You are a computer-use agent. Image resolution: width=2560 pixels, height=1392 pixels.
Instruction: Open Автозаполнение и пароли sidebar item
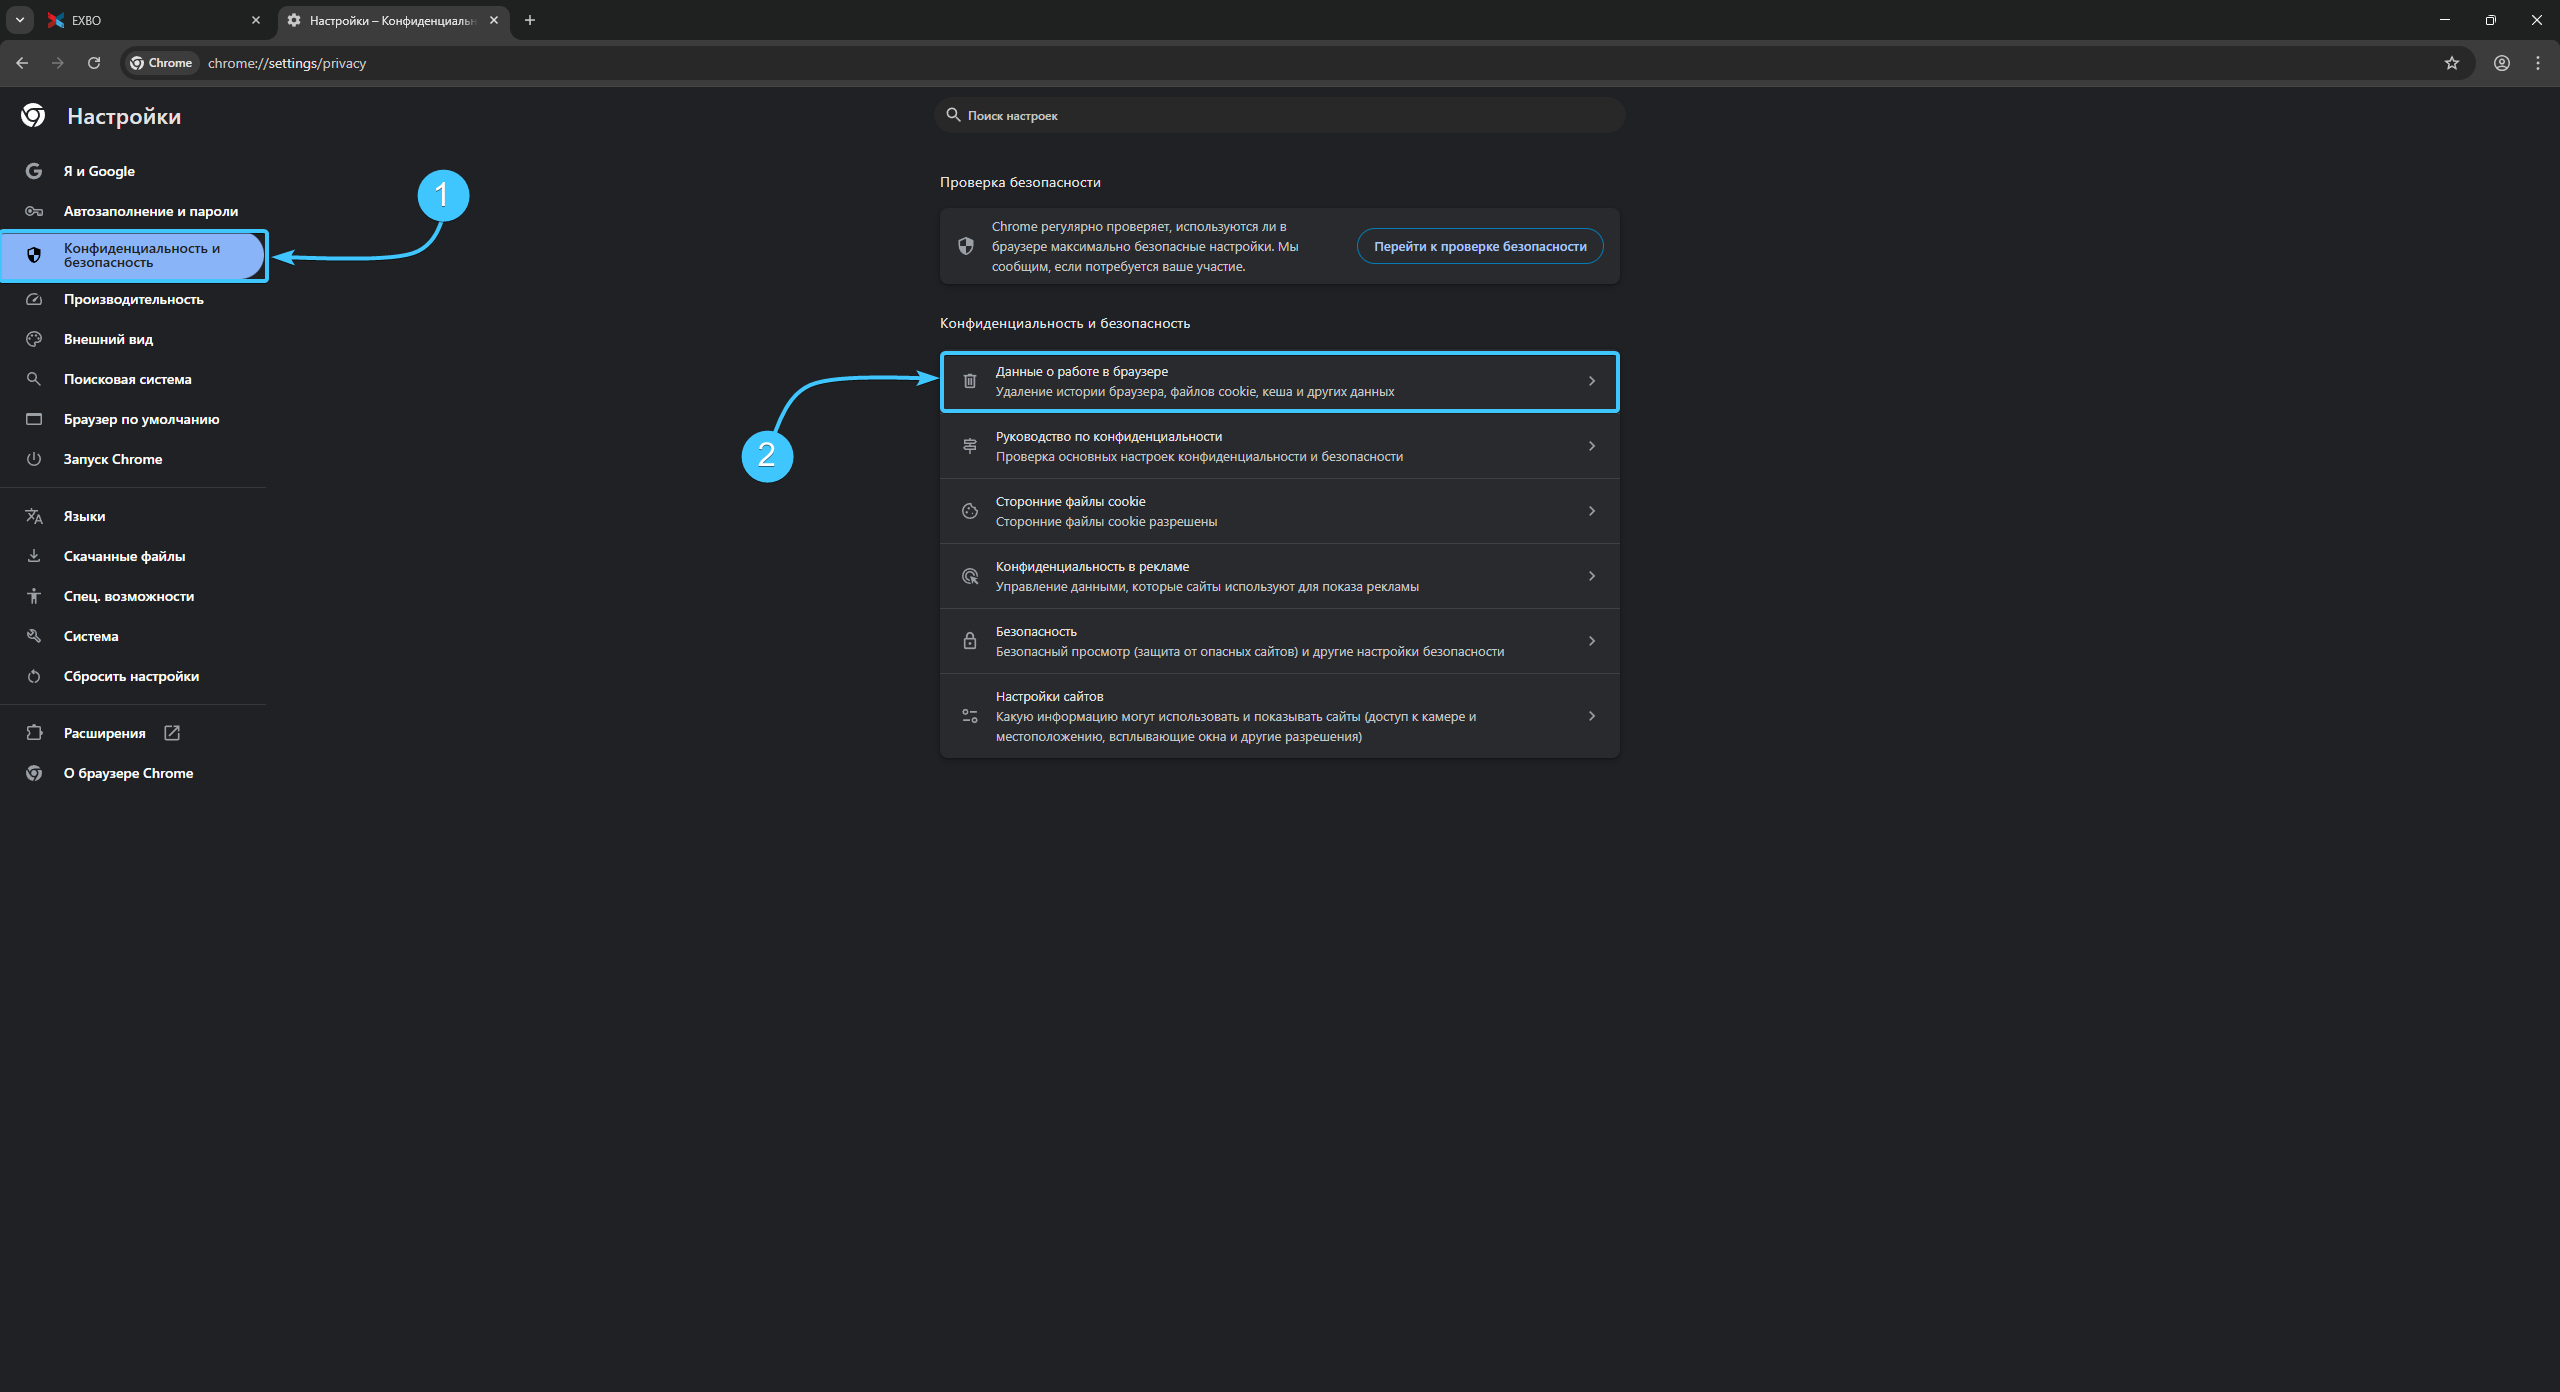click(x=150, y=211)
